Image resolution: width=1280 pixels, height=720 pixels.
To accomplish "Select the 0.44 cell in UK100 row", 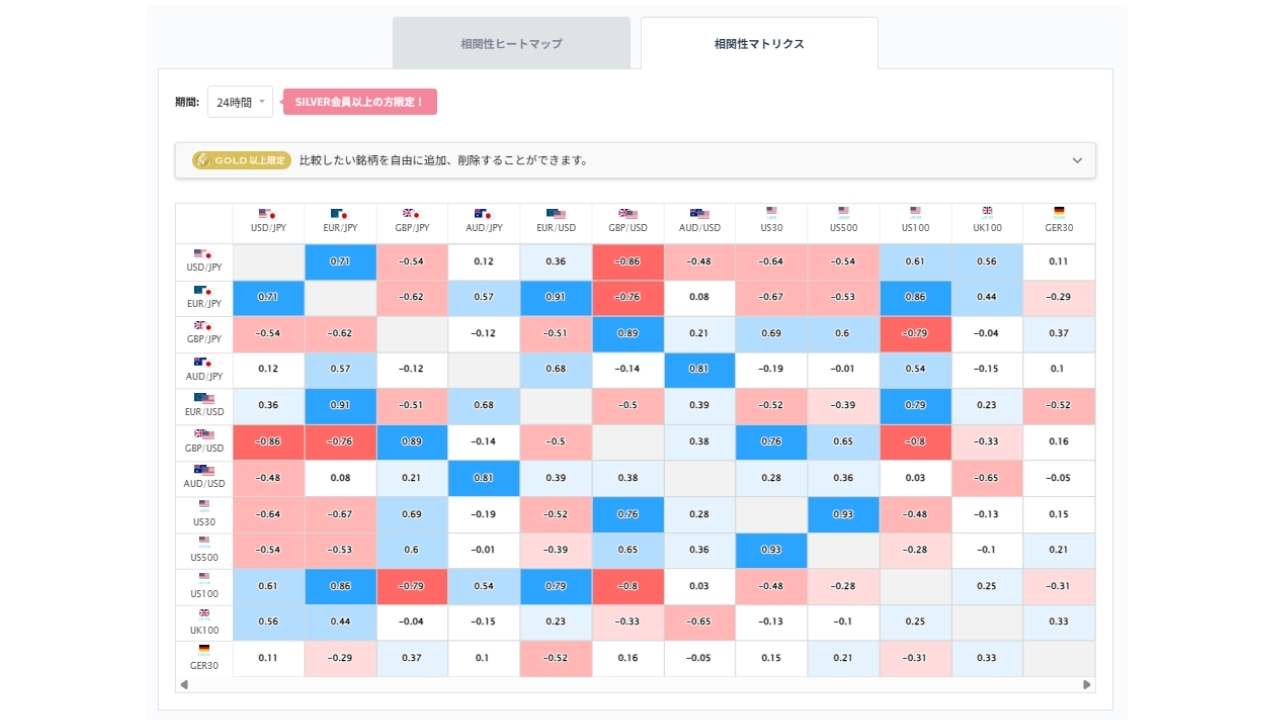I will pos(340,622).
